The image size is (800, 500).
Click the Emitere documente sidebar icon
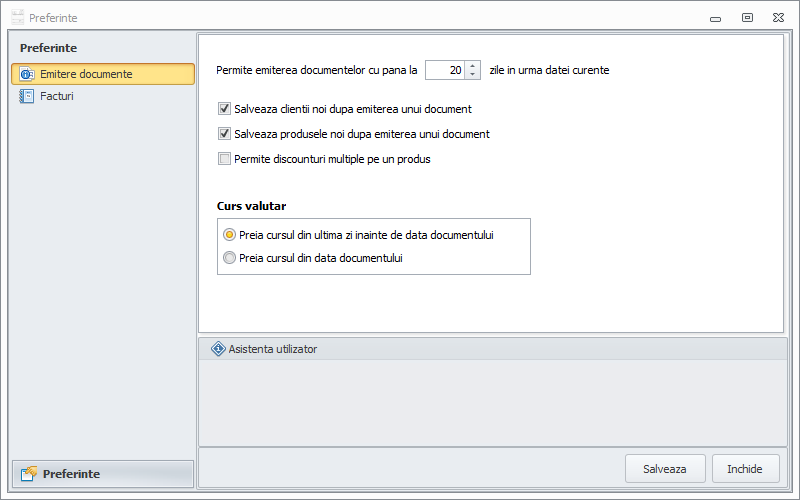point(27,74)
